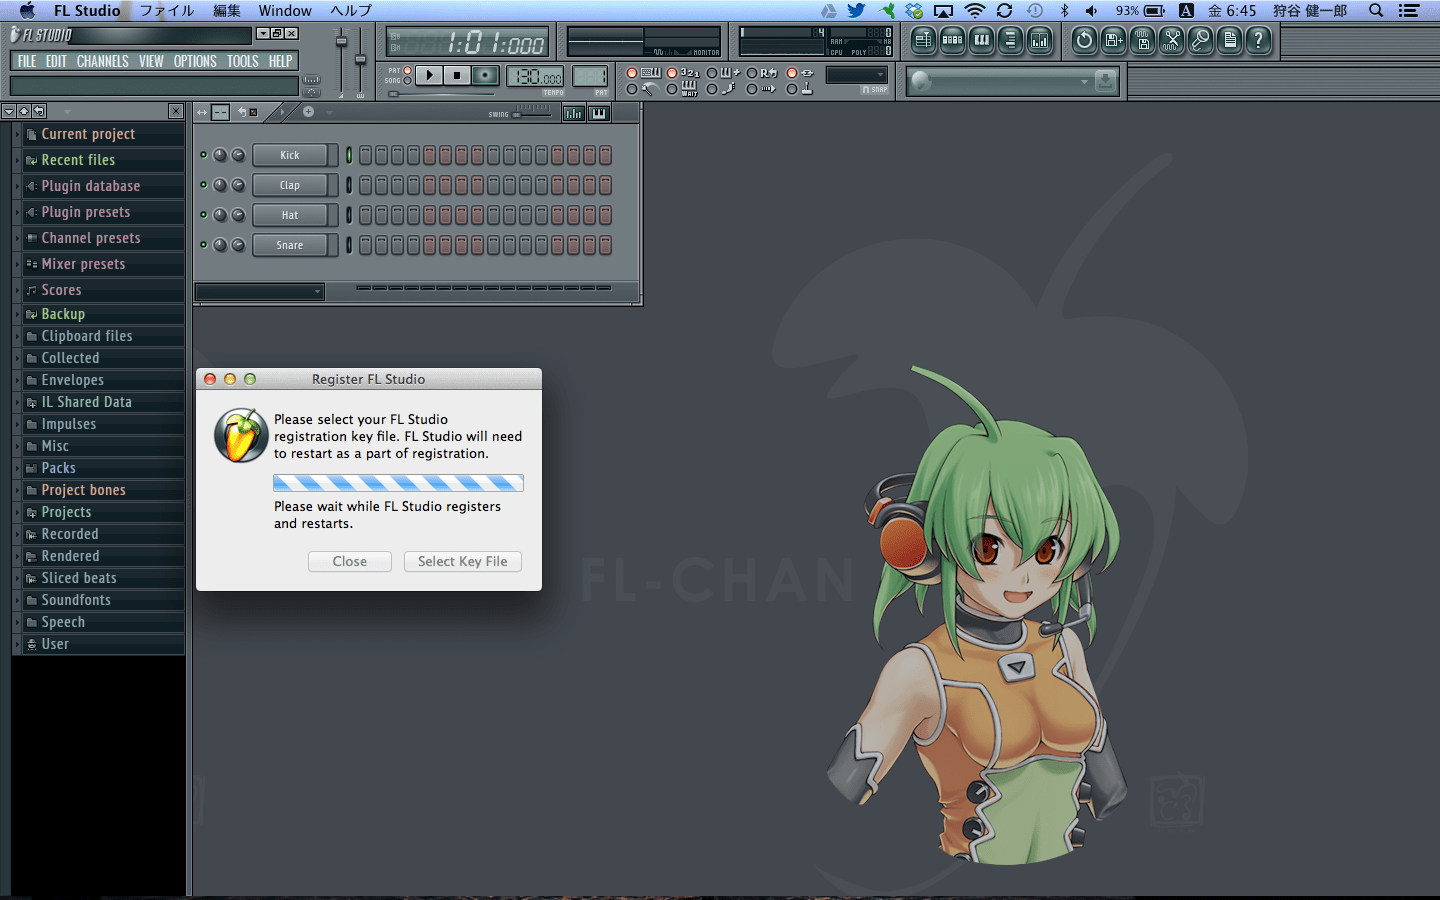Click the Stop button in transport

(457, 75)
